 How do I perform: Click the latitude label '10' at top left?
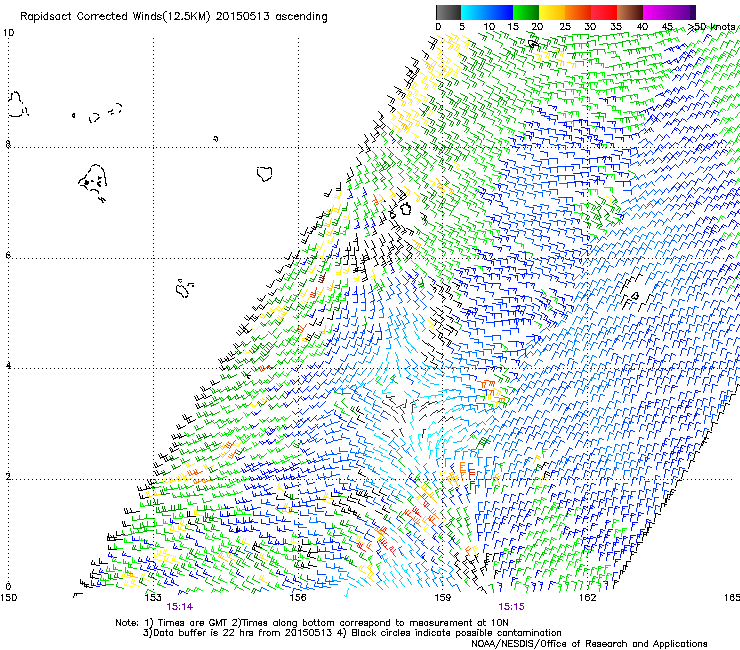[8, 33]
